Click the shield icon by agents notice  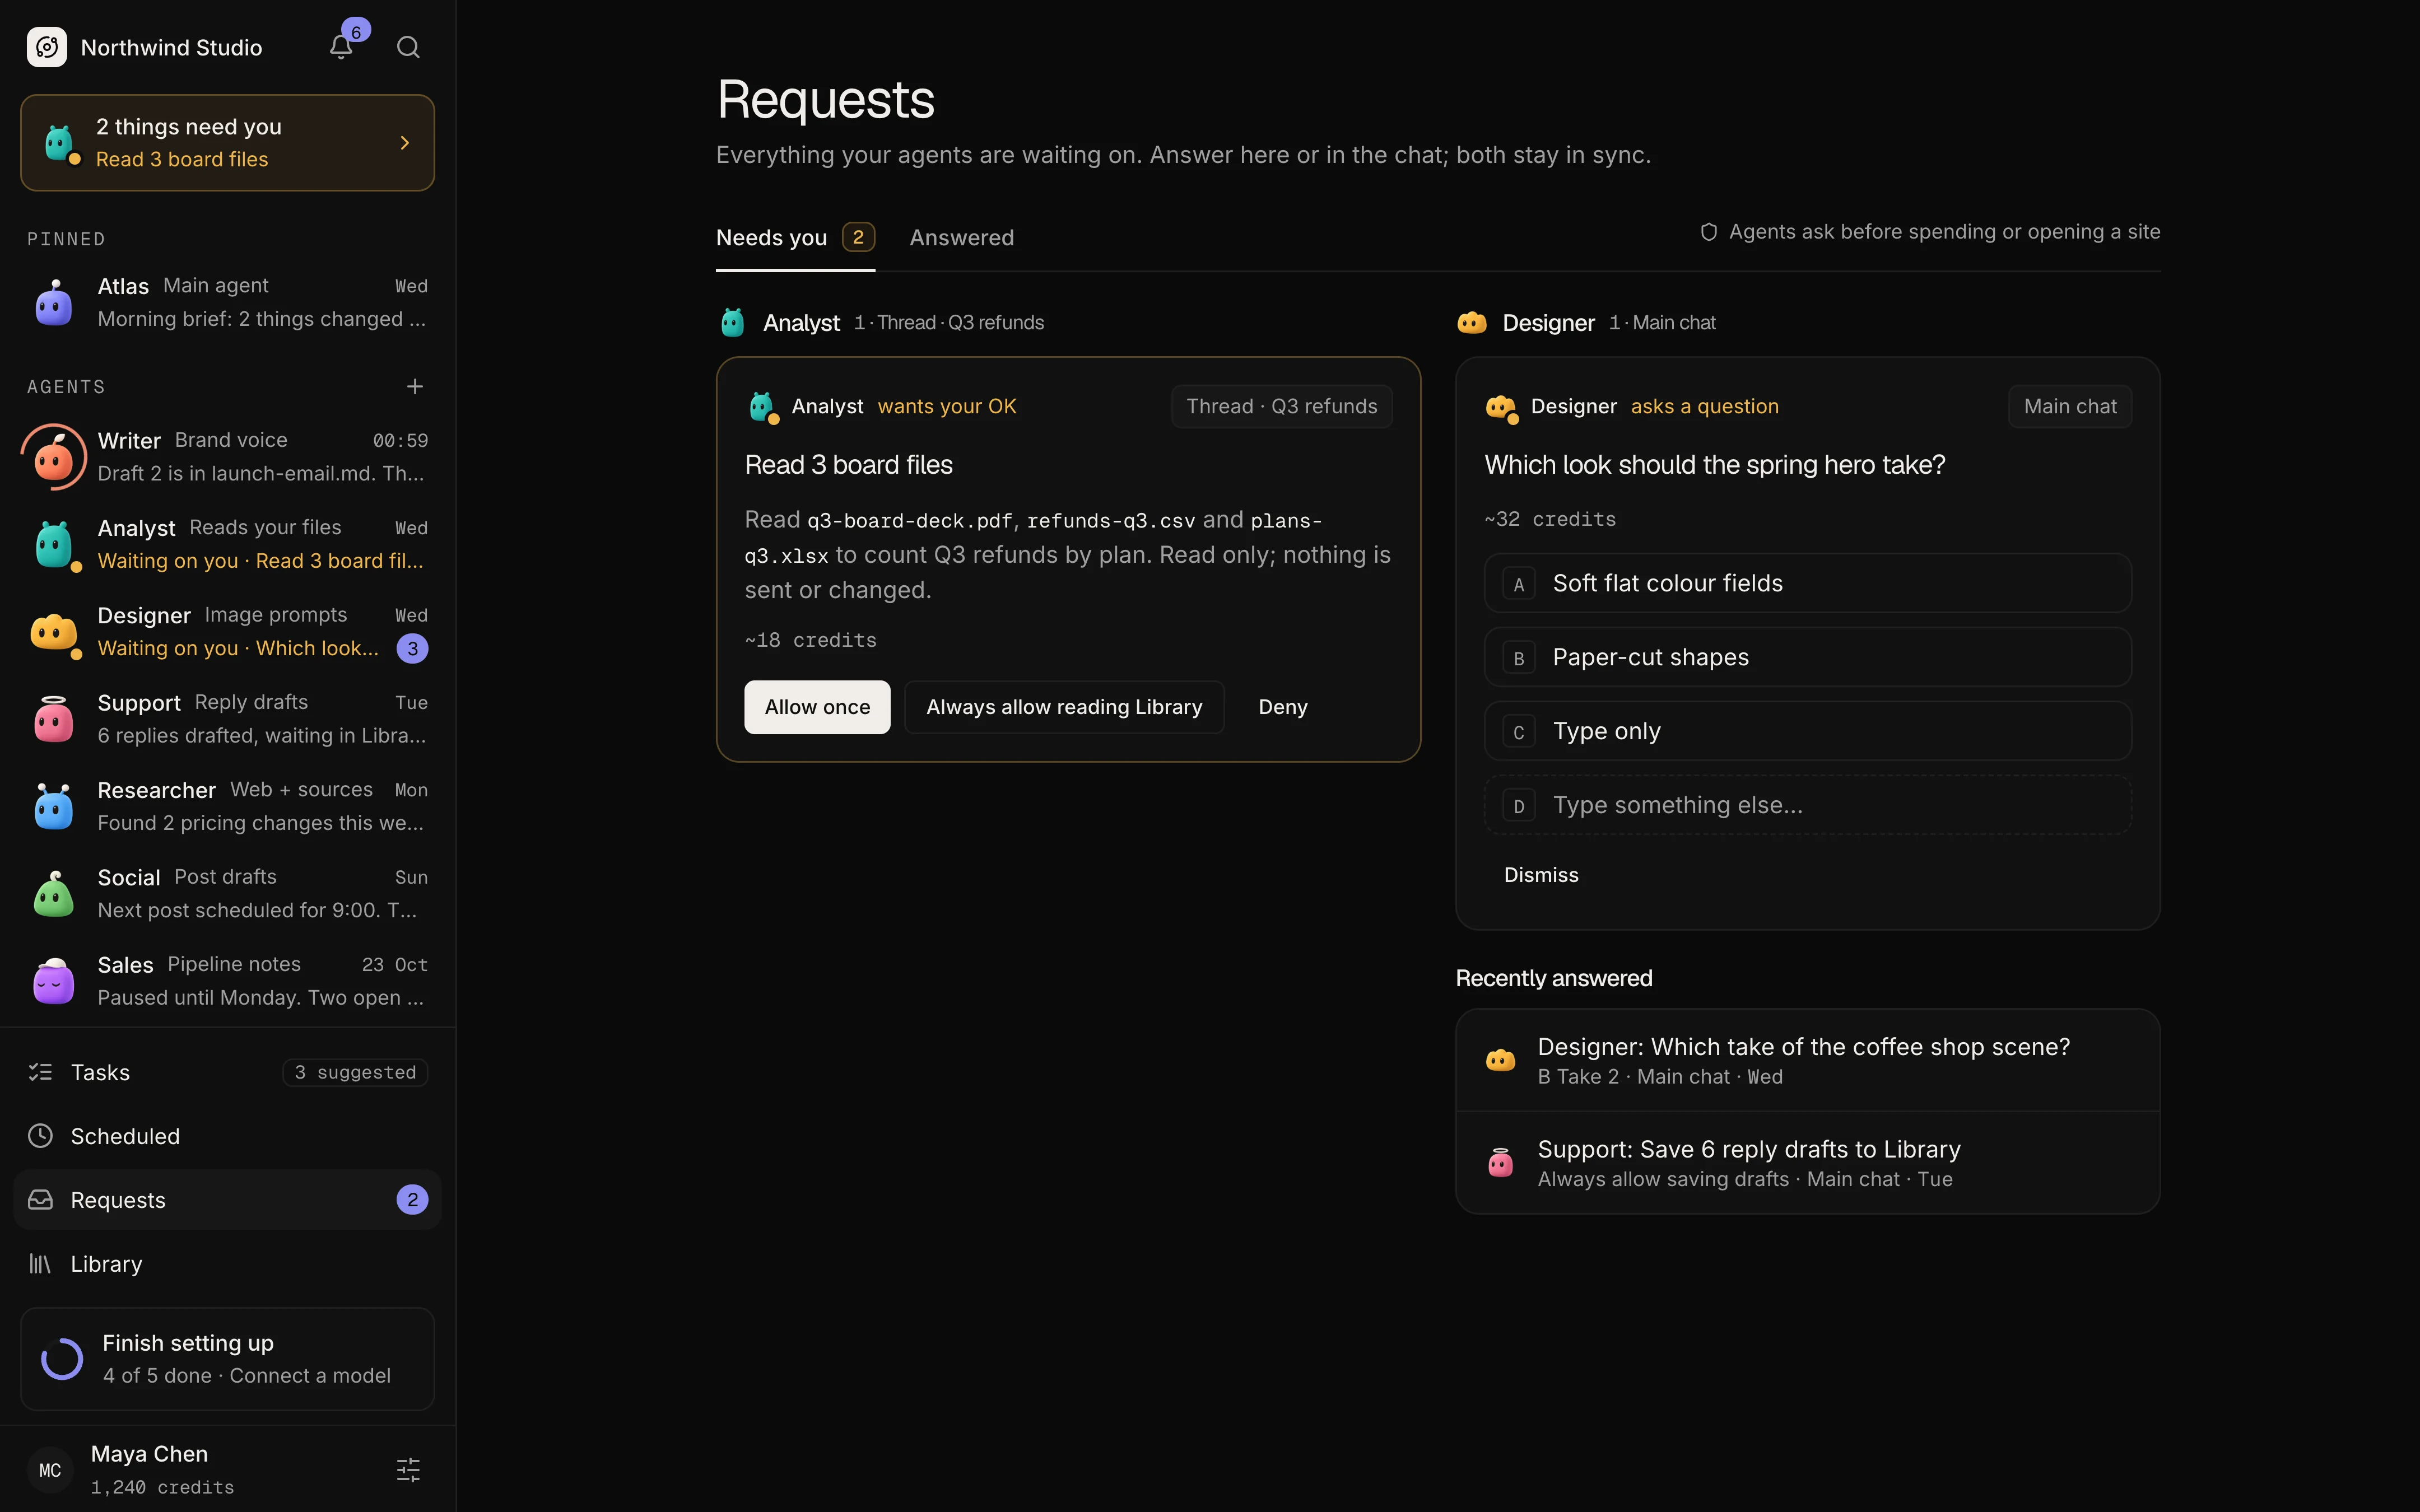pyautogui.click(x=1709, y=232)
